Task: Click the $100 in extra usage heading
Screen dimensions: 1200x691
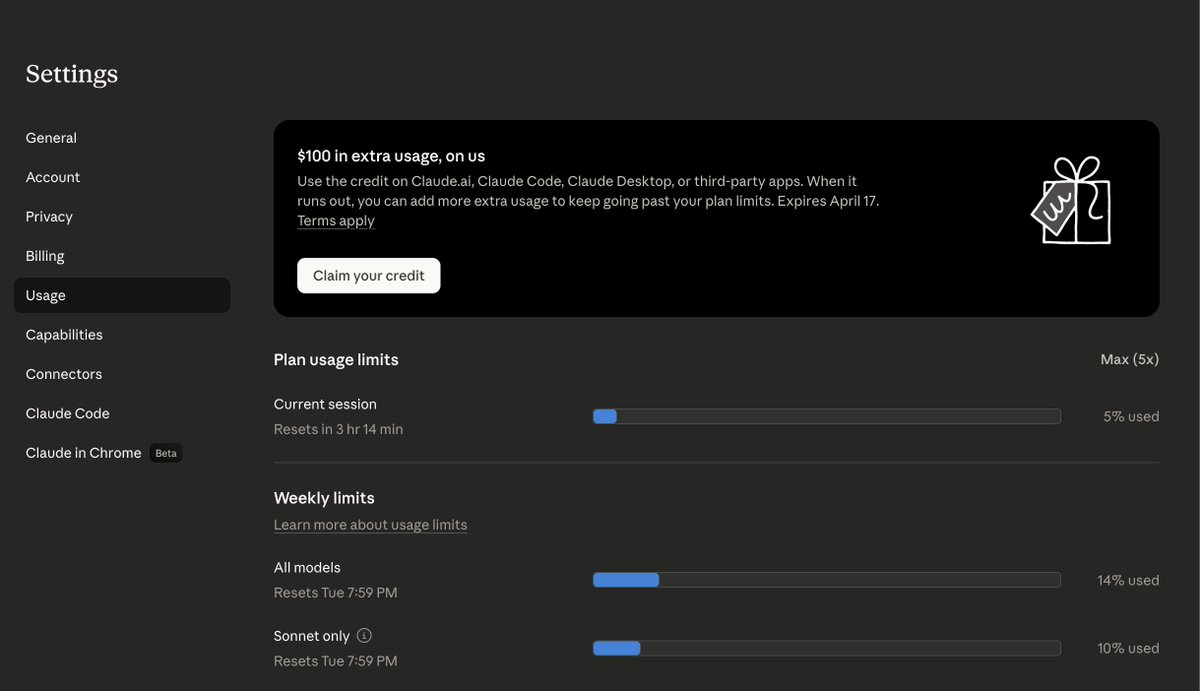Action: (391, 156)
